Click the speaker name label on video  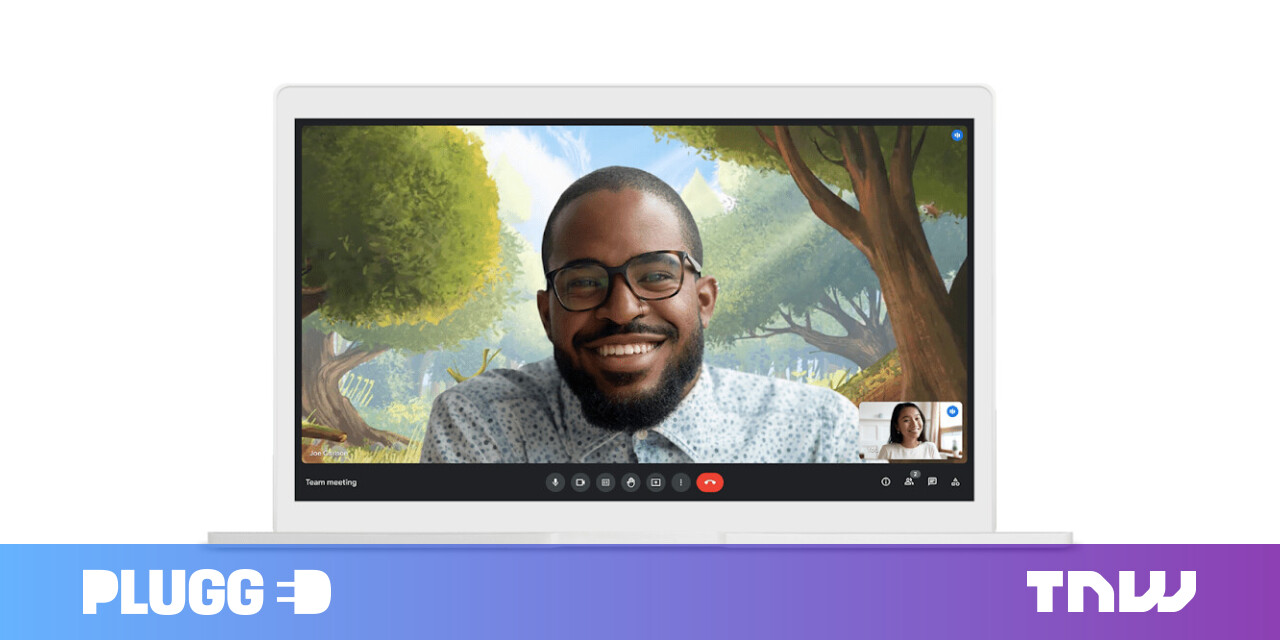328,453
